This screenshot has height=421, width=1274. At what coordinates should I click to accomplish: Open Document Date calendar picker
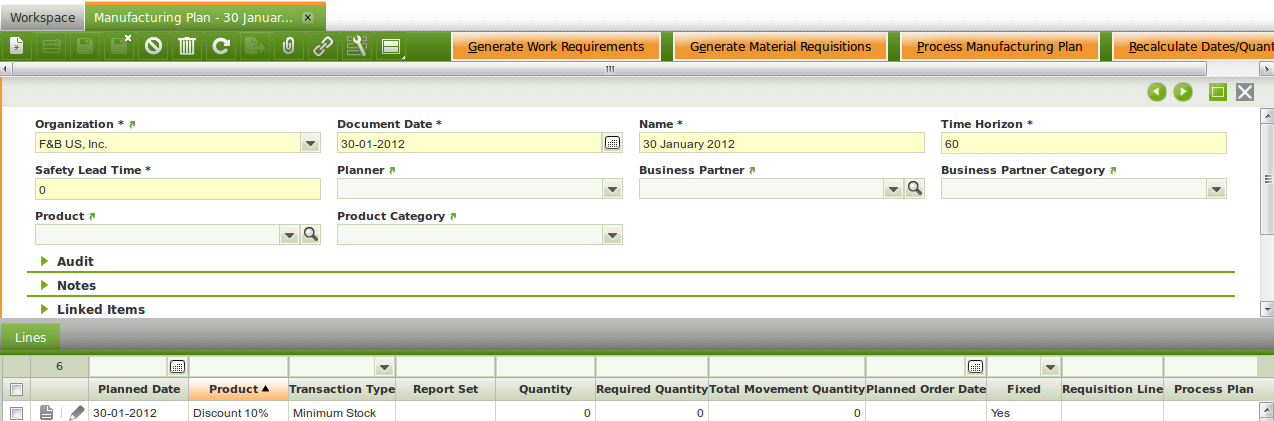(x=612, y=143)
